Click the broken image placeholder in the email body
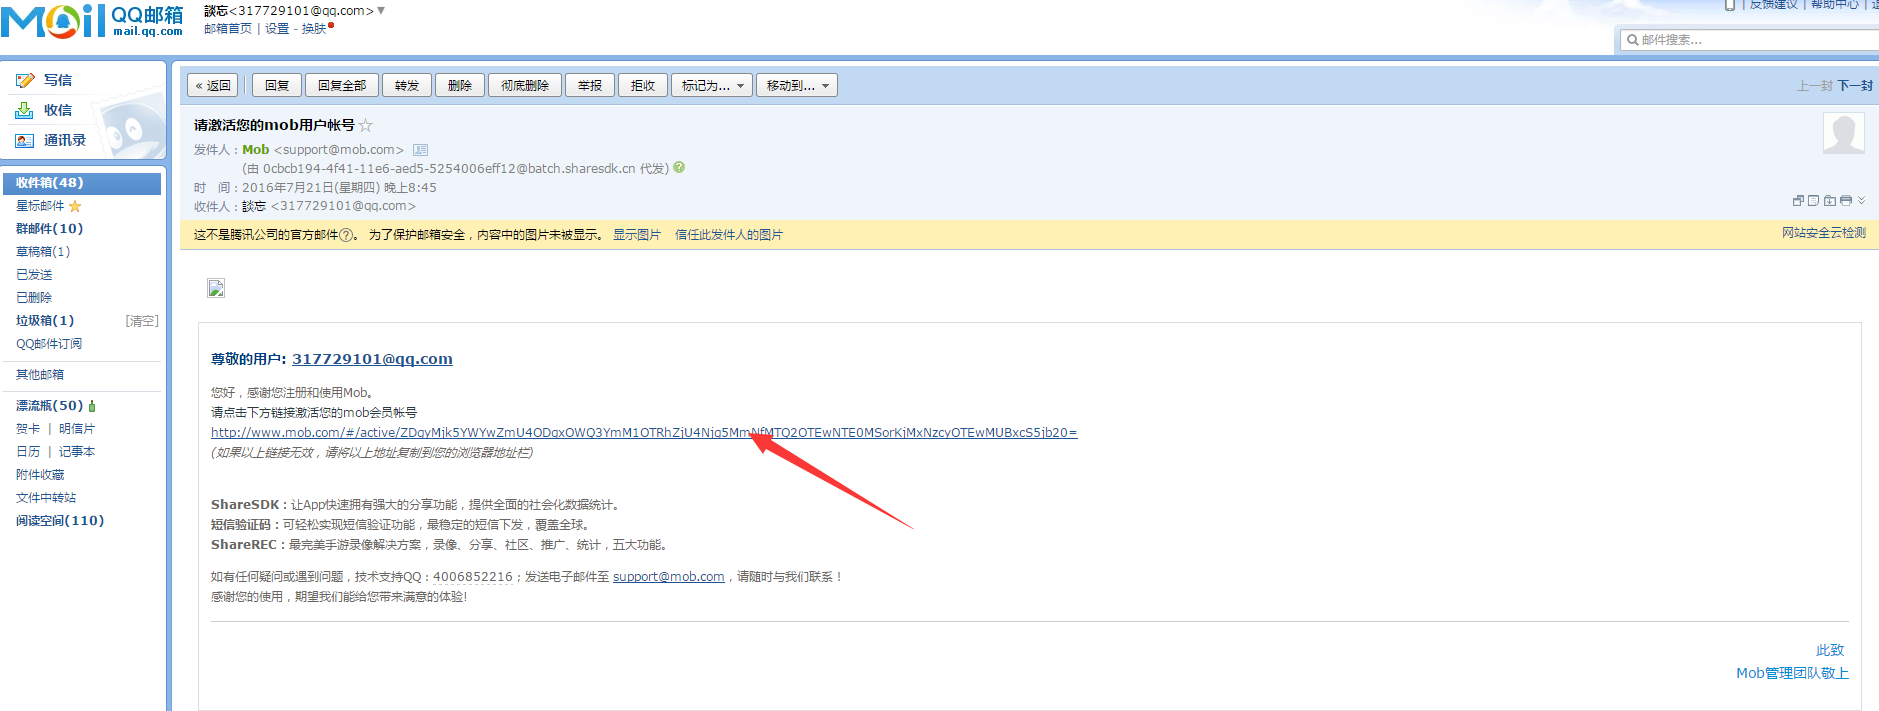Screen dimensions: 1879x711 point(216,288)
